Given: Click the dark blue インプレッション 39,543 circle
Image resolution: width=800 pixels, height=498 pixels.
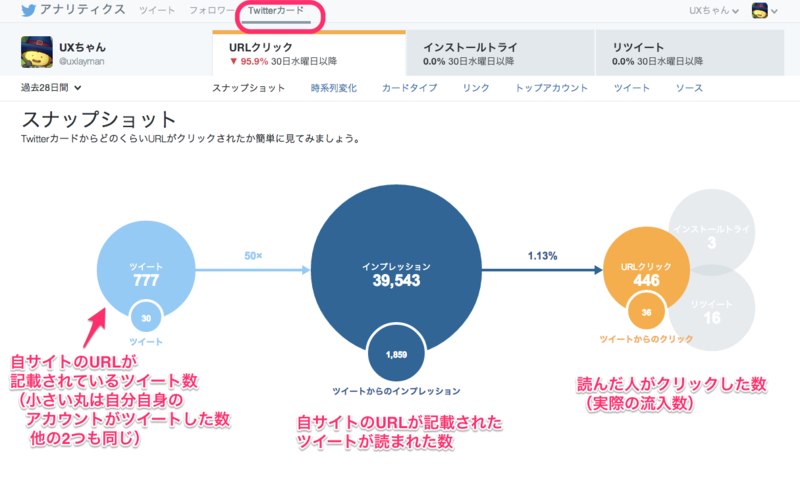Looking at the screenshot, I should 396,268.
